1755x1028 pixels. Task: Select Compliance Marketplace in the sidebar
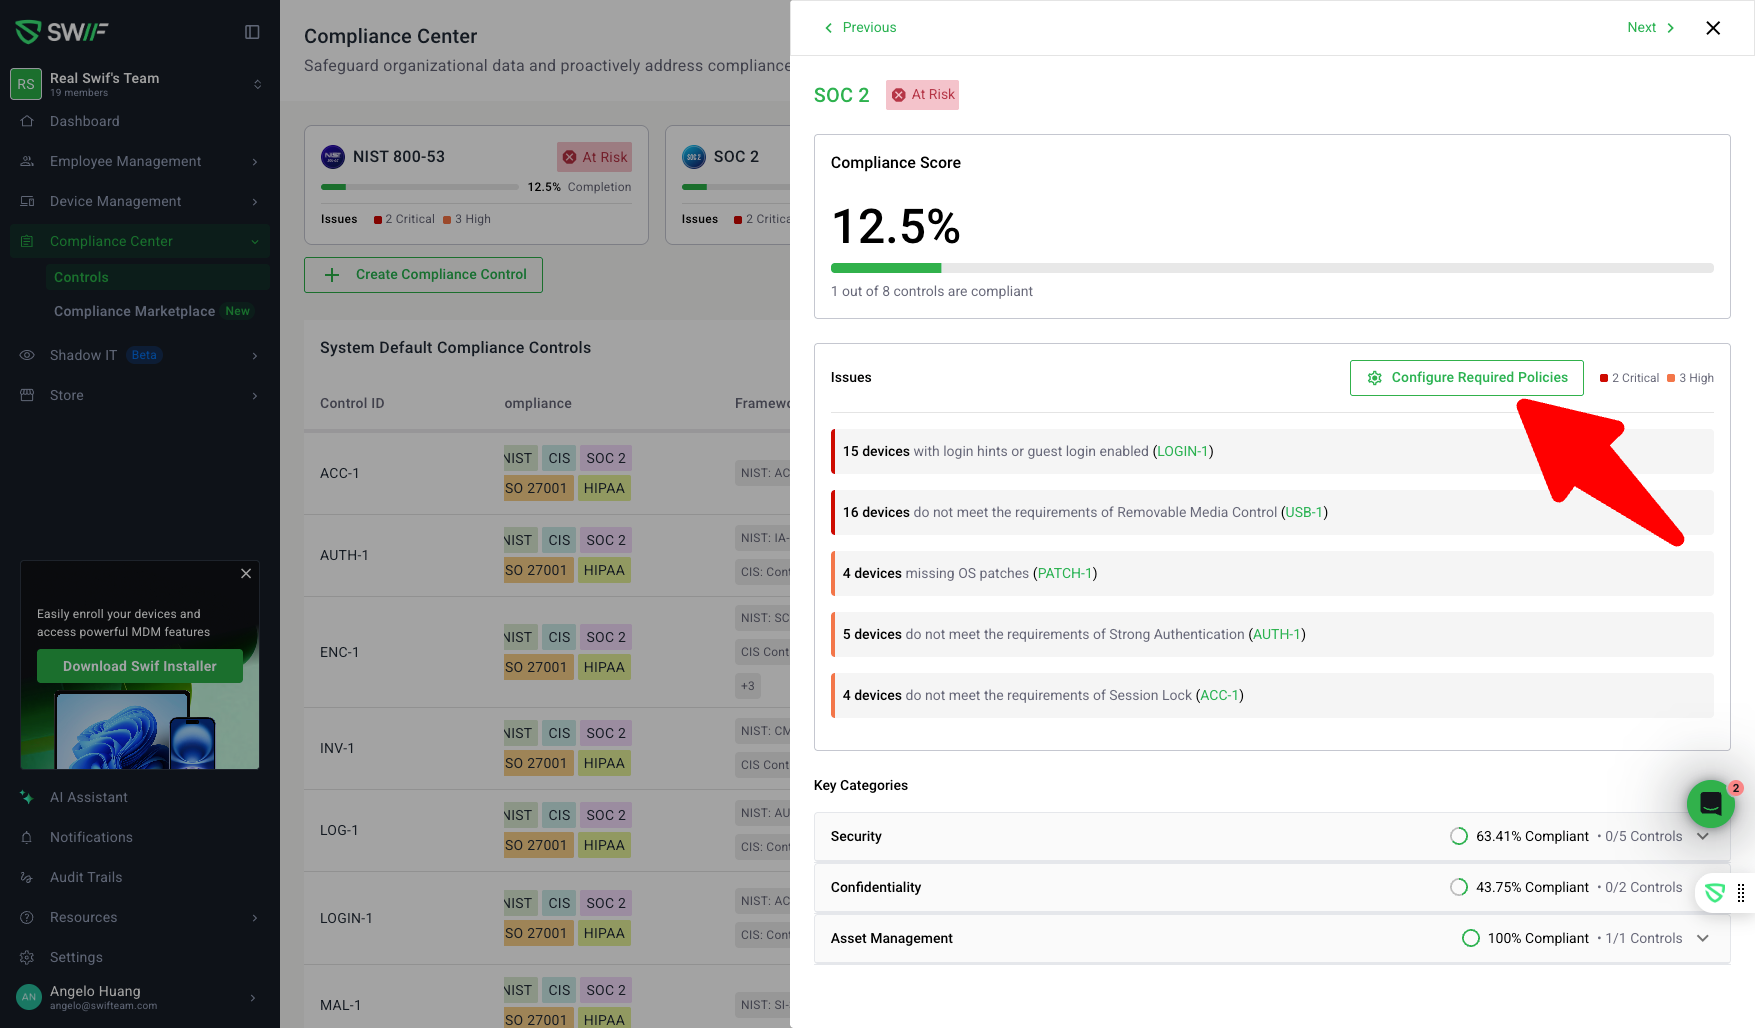(x=134, y=311)
